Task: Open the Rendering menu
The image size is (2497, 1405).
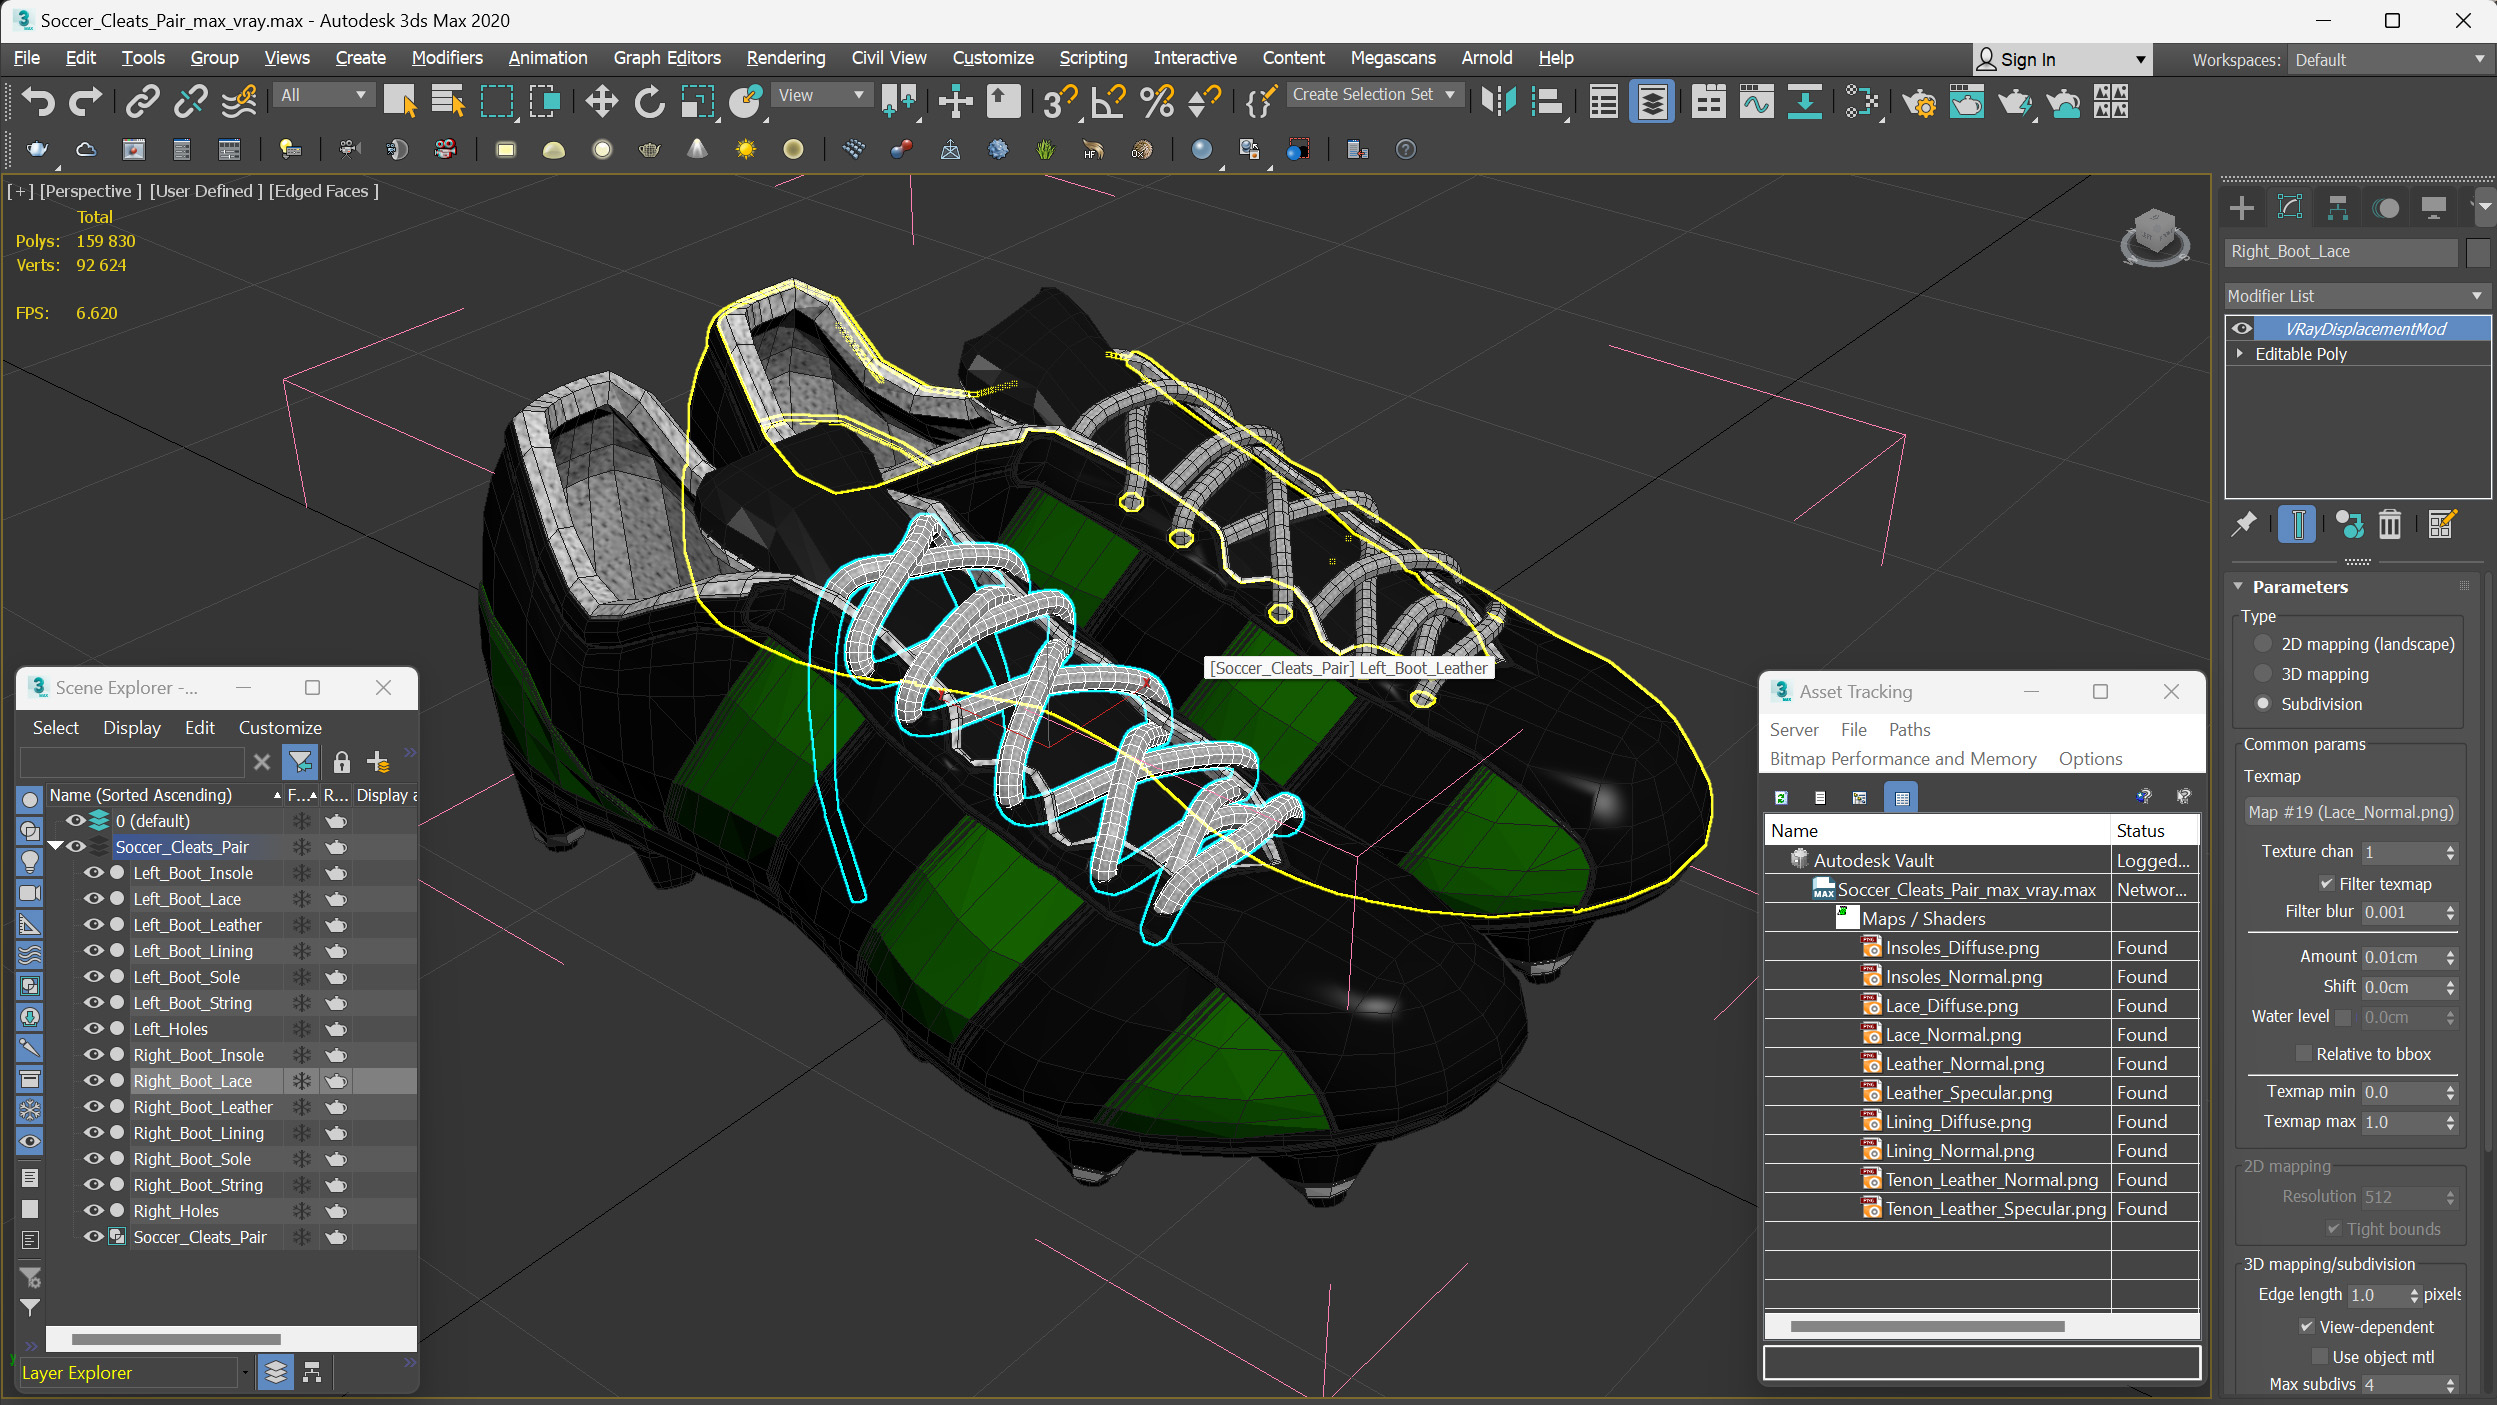Action: pyautogui.click(x=786, y=58)
